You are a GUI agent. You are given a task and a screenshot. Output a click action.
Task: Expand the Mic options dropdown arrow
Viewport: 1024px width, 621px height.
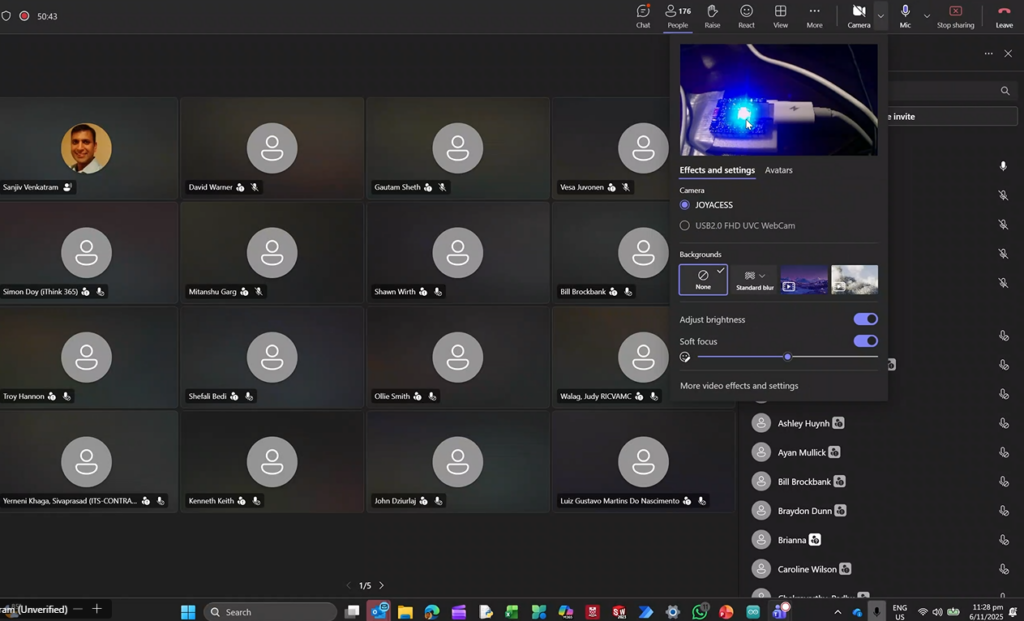tap(926, 15)
